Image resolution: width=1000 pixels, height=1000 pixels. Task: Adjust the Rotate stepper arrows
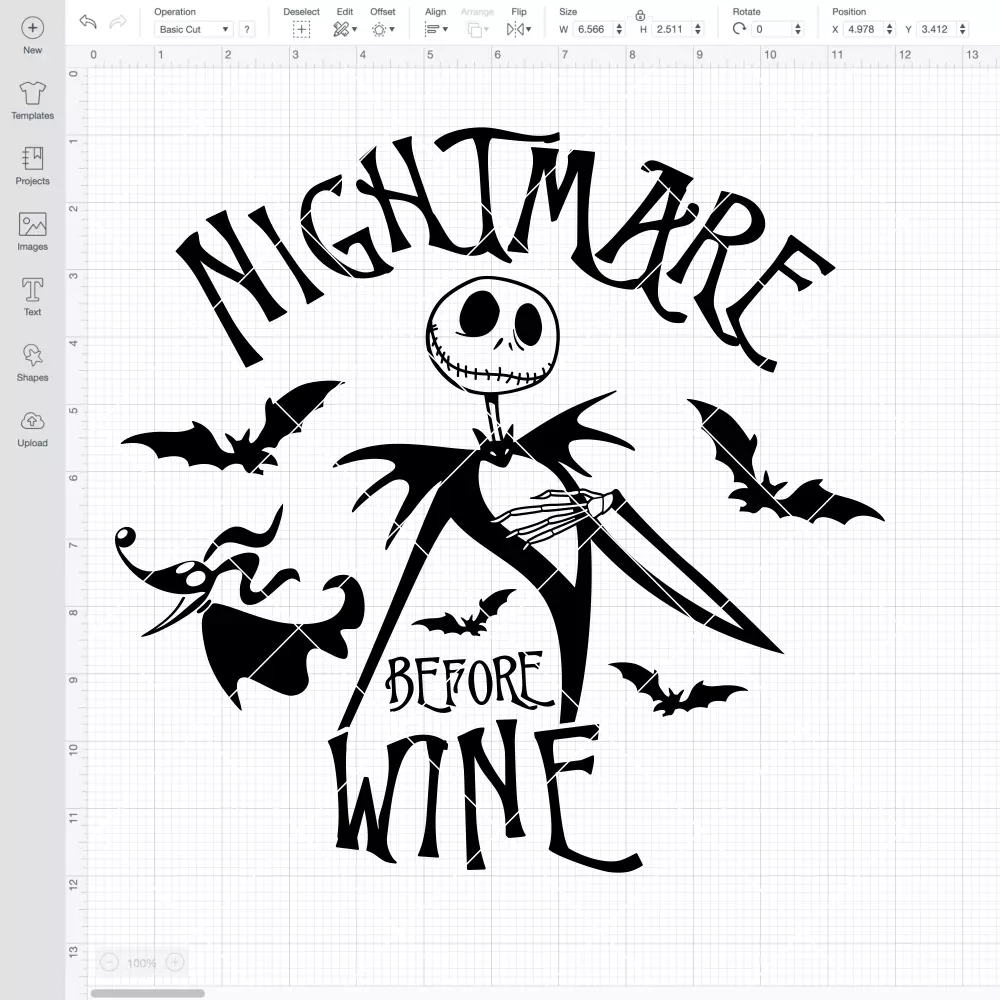pyautogui.click(x=798, y=29)
